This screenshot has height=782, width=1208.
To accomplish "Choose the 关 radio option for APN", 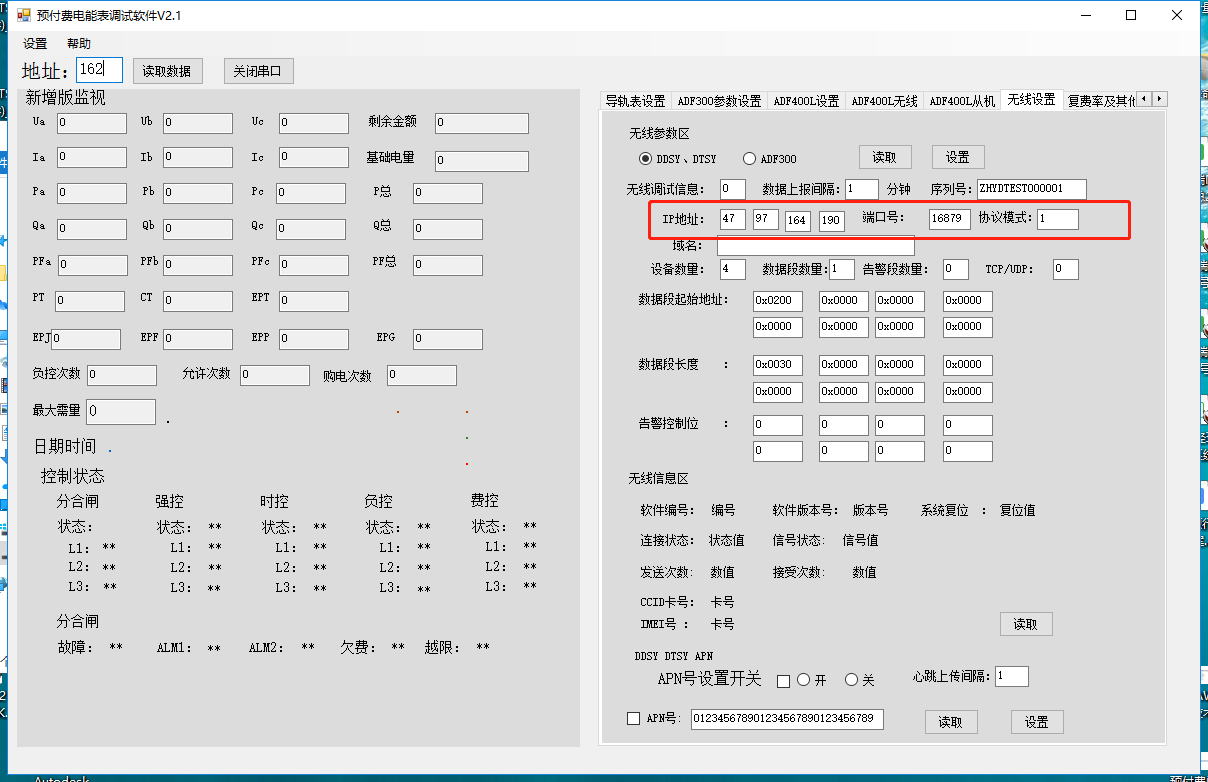I will click(x=852, y=680).
